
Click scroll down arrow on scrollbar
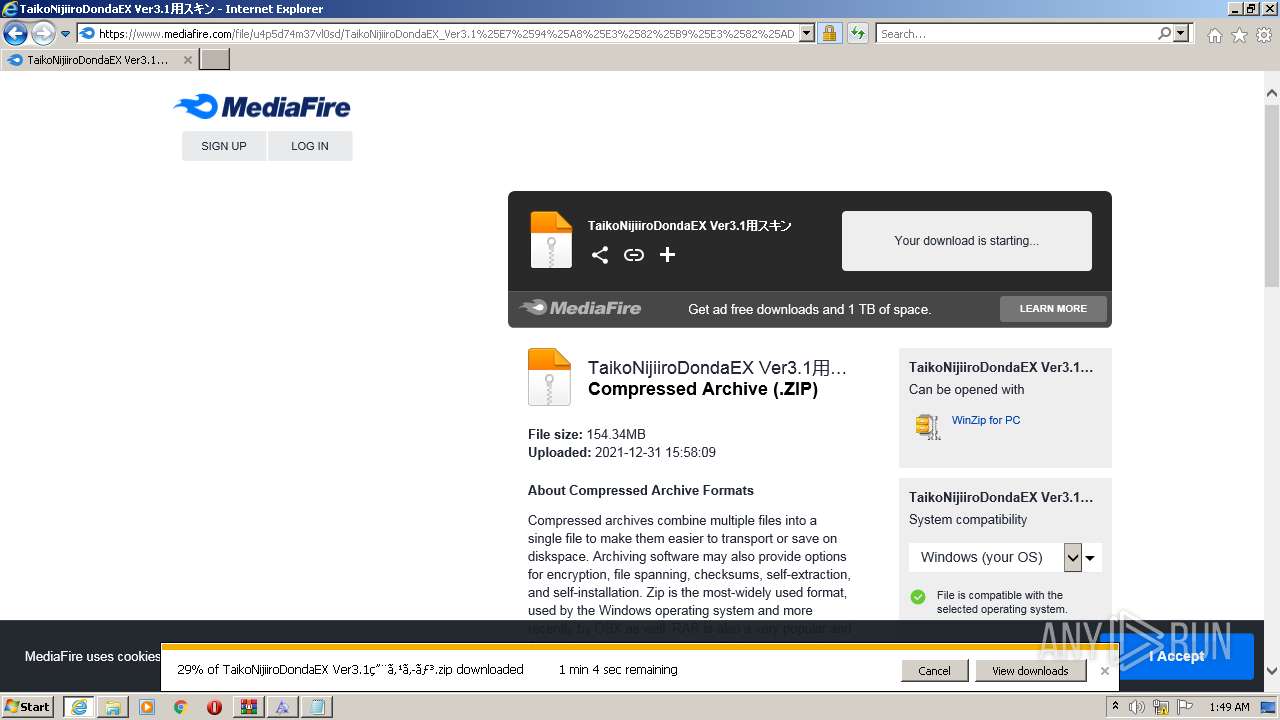(1272, 672)
